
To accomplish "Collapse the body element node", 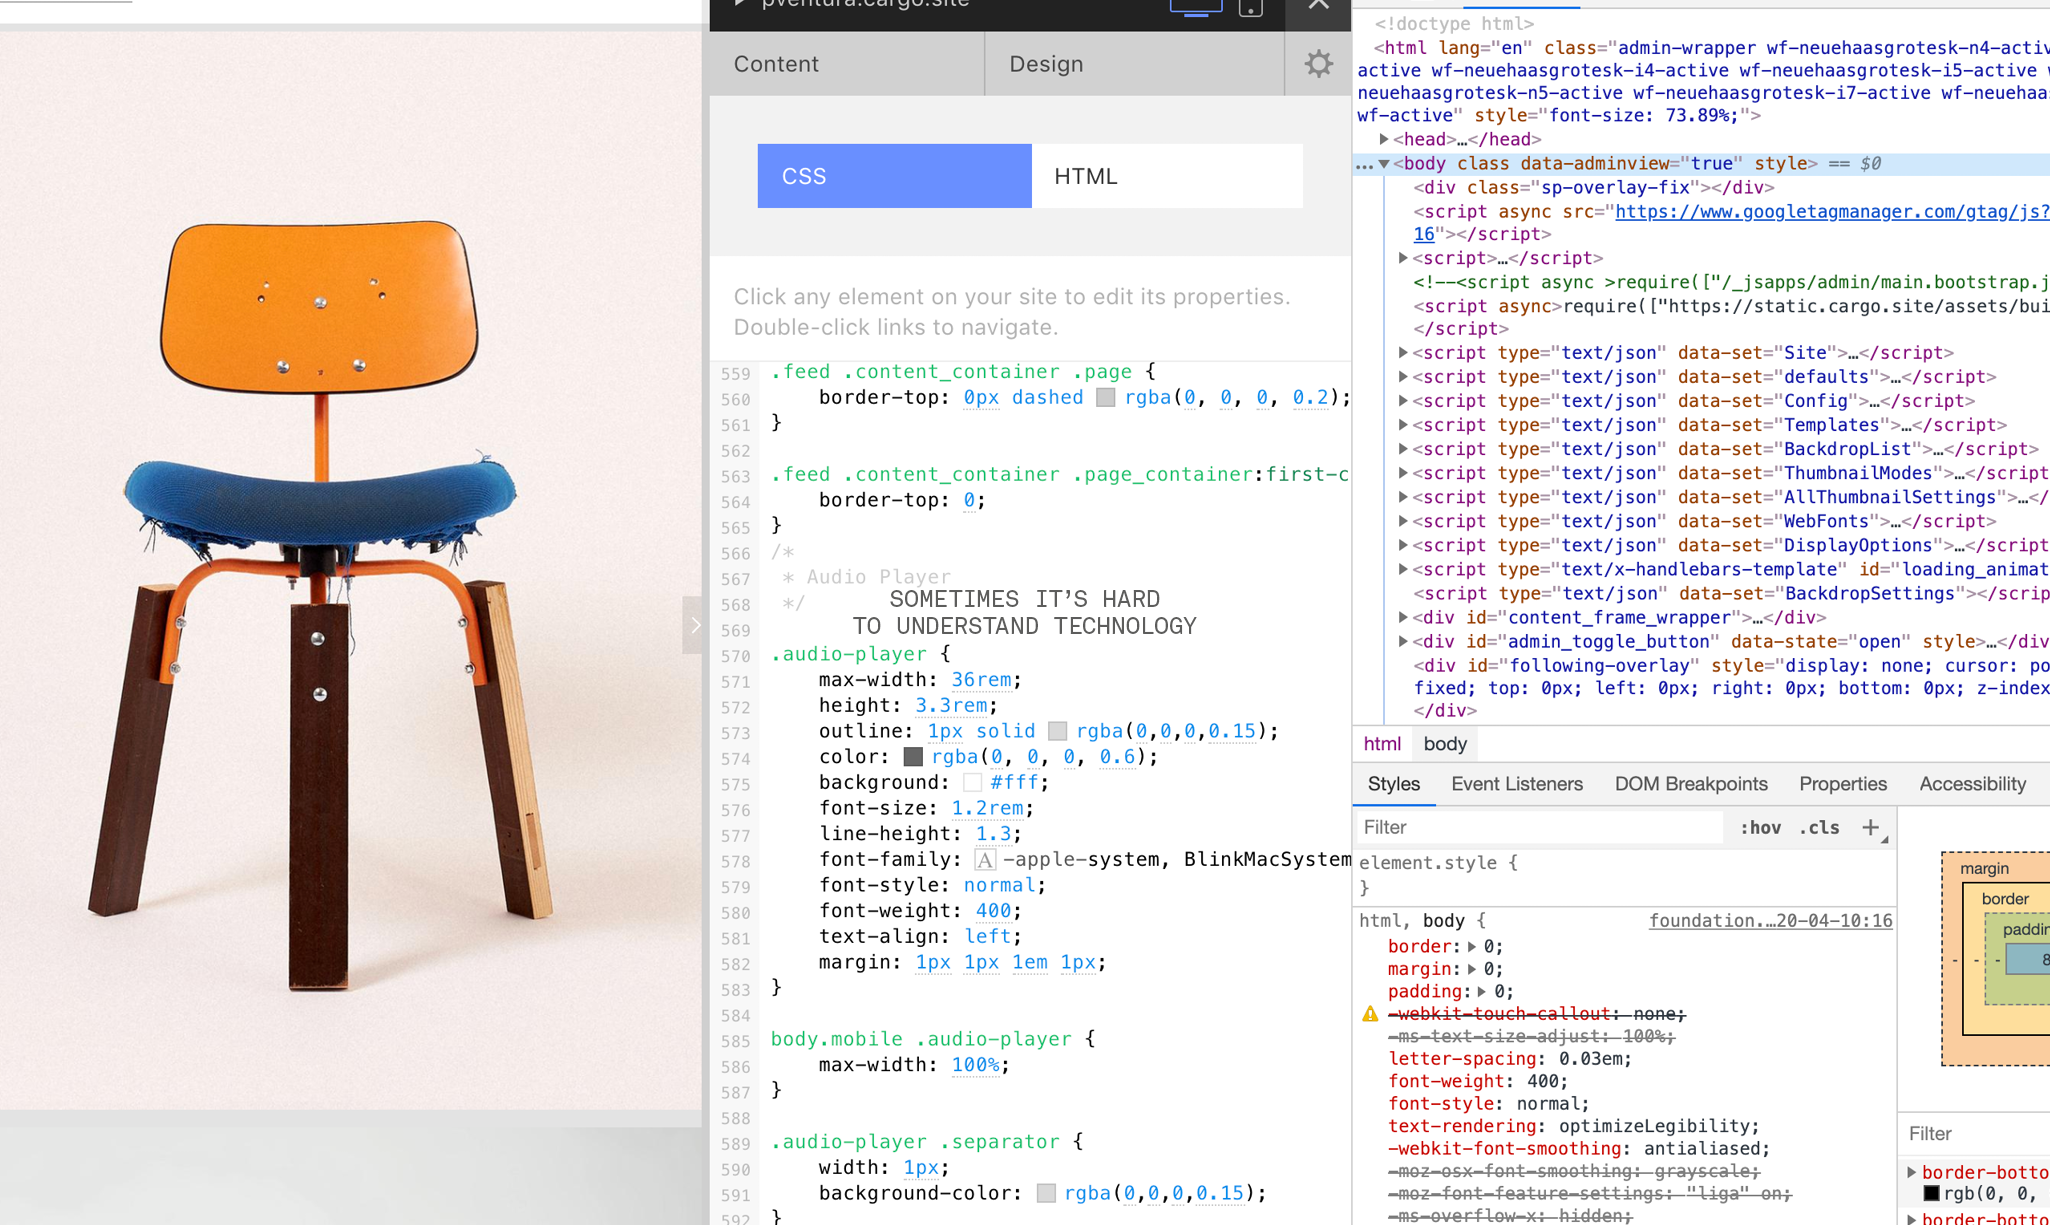I will [x=1384, y=163].
